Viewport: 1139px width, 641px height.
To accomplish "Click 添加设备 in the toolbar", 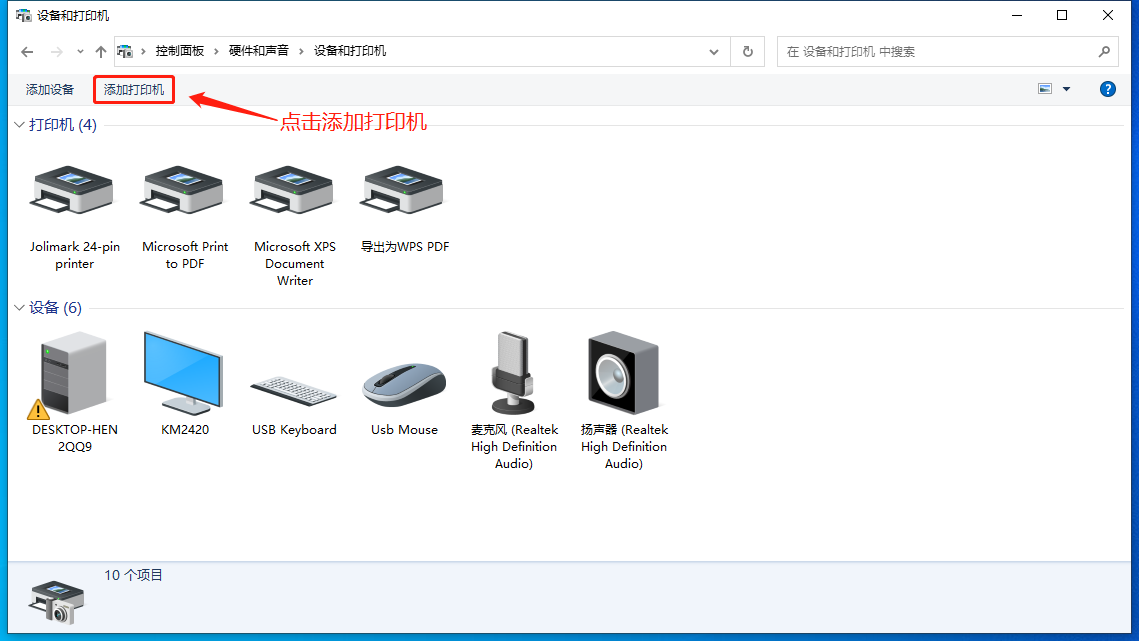I will 50,90.
